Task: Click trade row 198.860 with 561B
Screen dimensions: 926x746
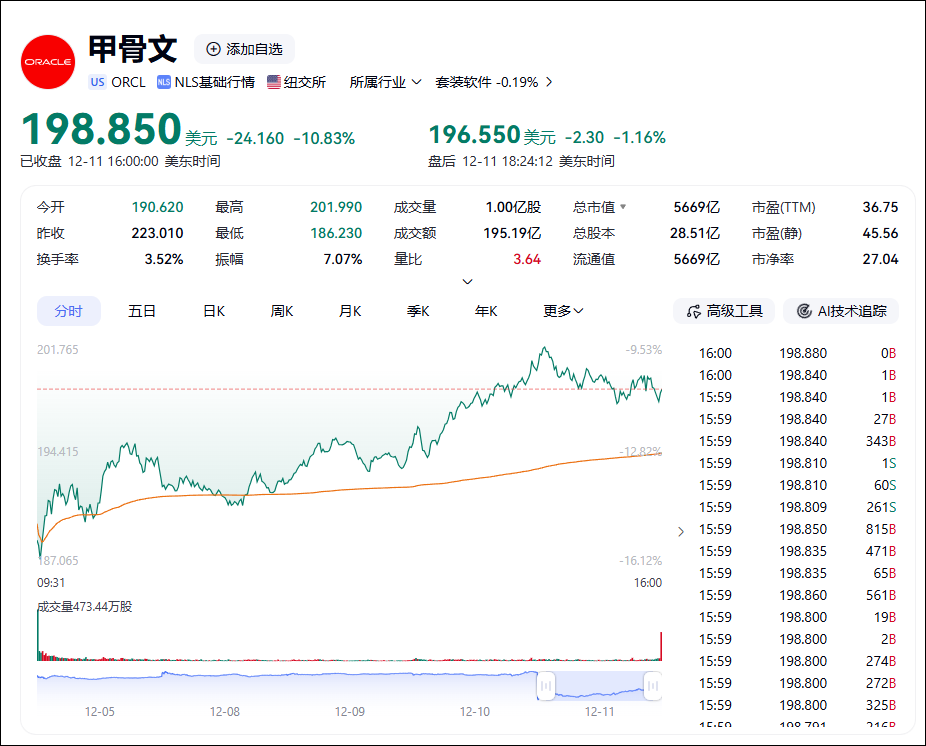Action: [797, 595]
